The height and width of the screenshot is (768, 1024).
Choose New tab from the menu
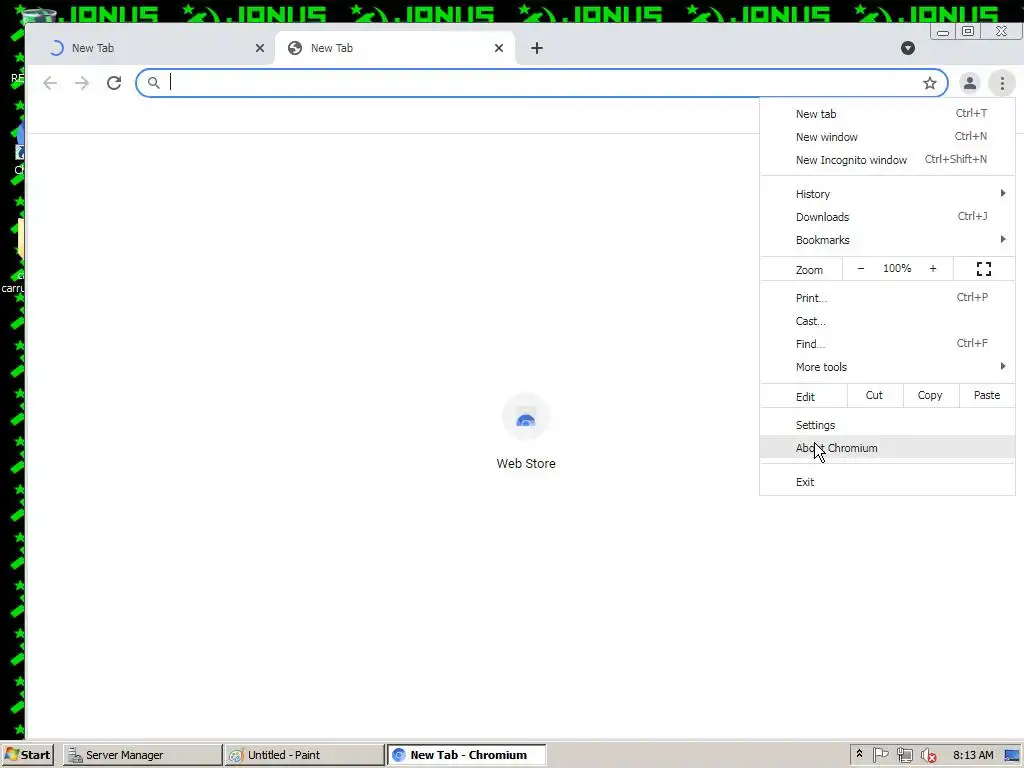[888, 114]
